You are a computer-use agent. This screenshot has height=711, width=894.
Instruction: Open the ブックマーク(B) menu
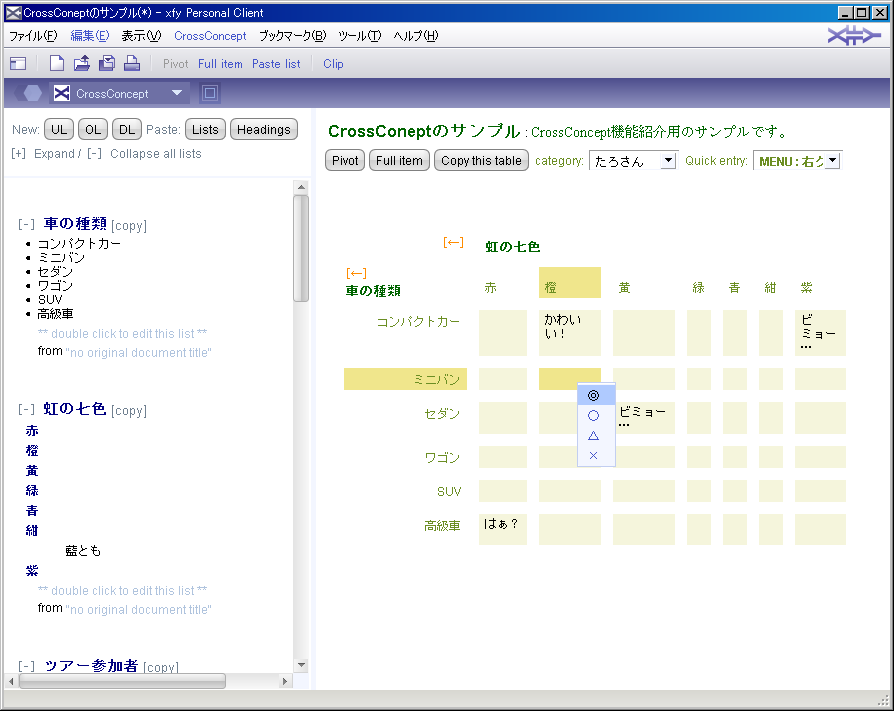(292, 36)
